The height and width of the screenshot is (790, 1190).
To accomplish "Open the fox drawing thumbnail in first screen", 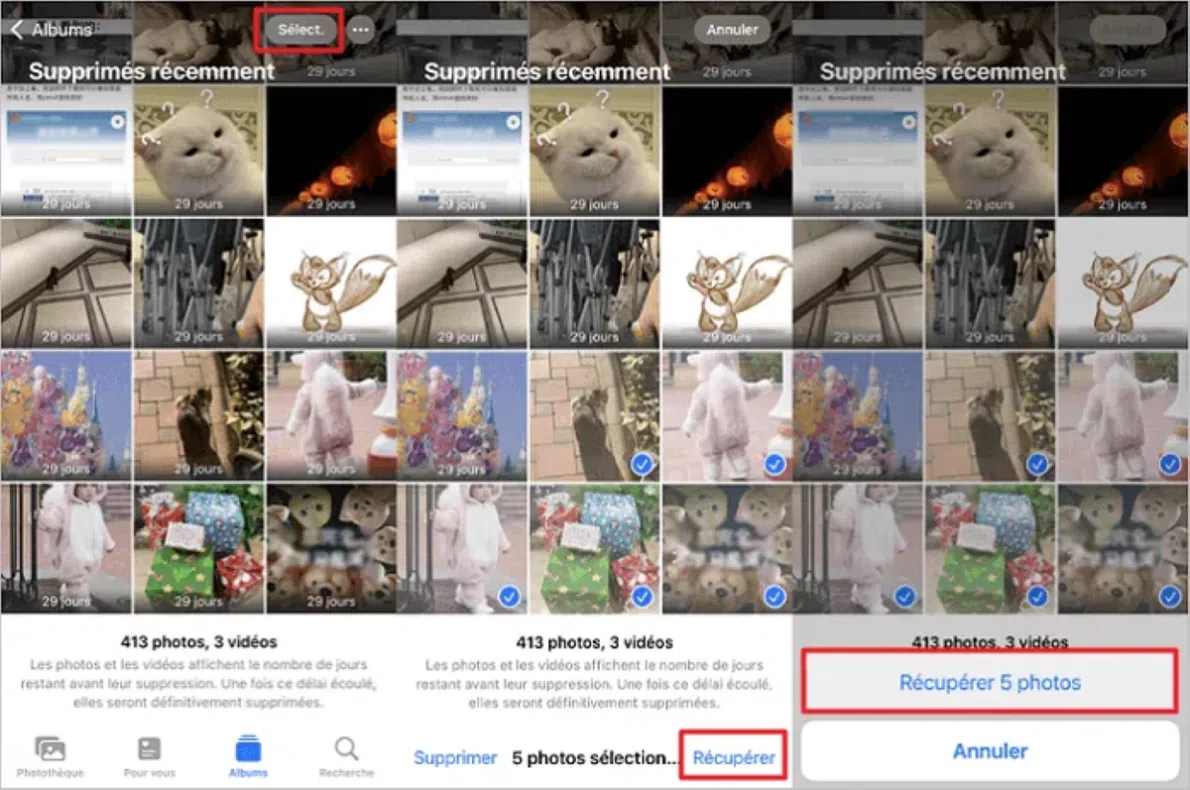I will [x=331, y=283].
